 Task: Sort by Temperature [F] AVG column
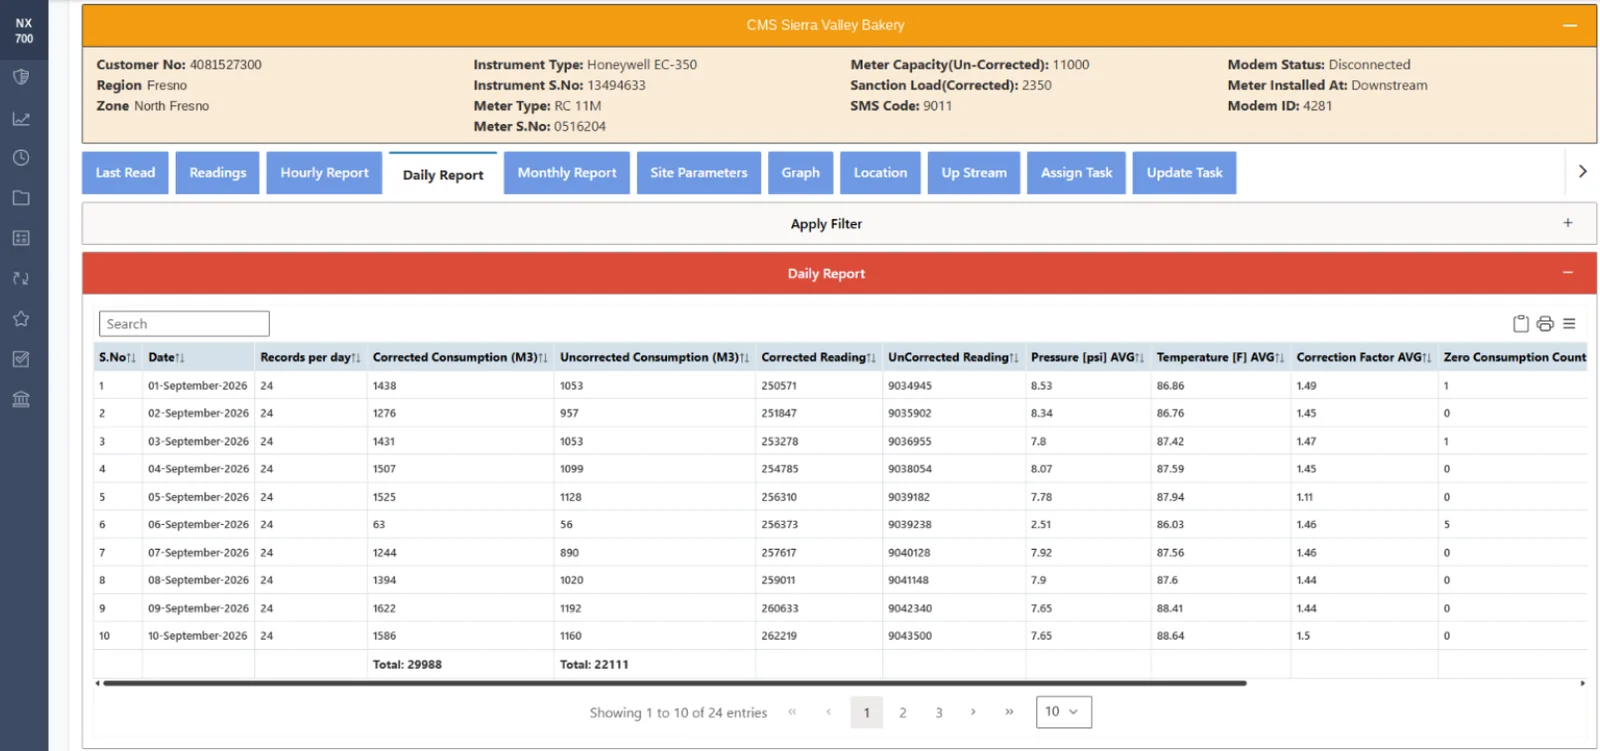[x=1221, y=357]
